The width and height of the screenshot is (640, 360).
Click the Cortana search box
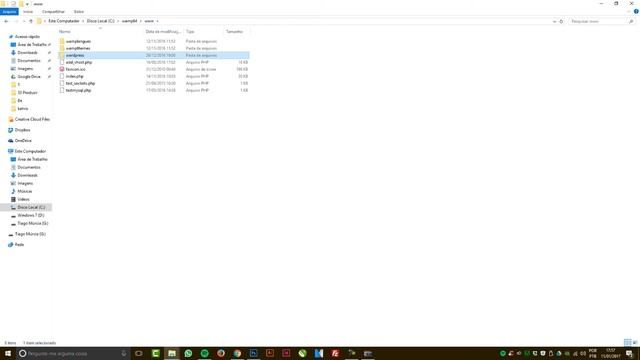(73, 353)
